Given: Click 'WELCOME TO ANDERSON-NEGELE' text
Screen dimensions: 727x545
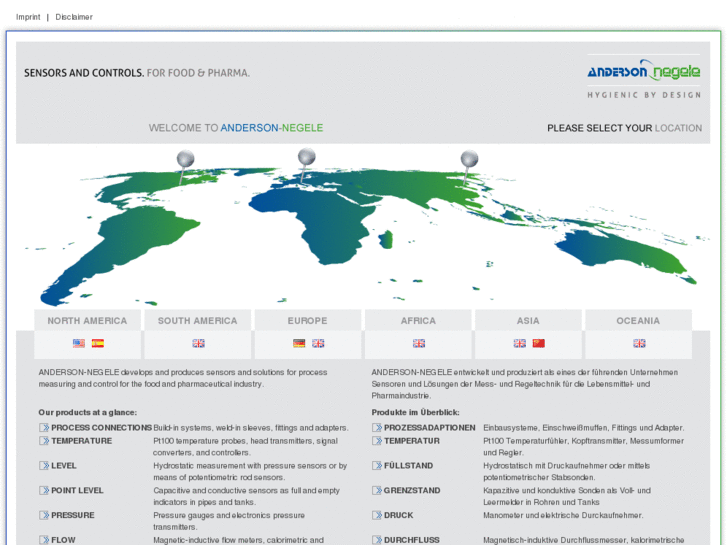Looking at the screenshot, I should click(236, 128).
